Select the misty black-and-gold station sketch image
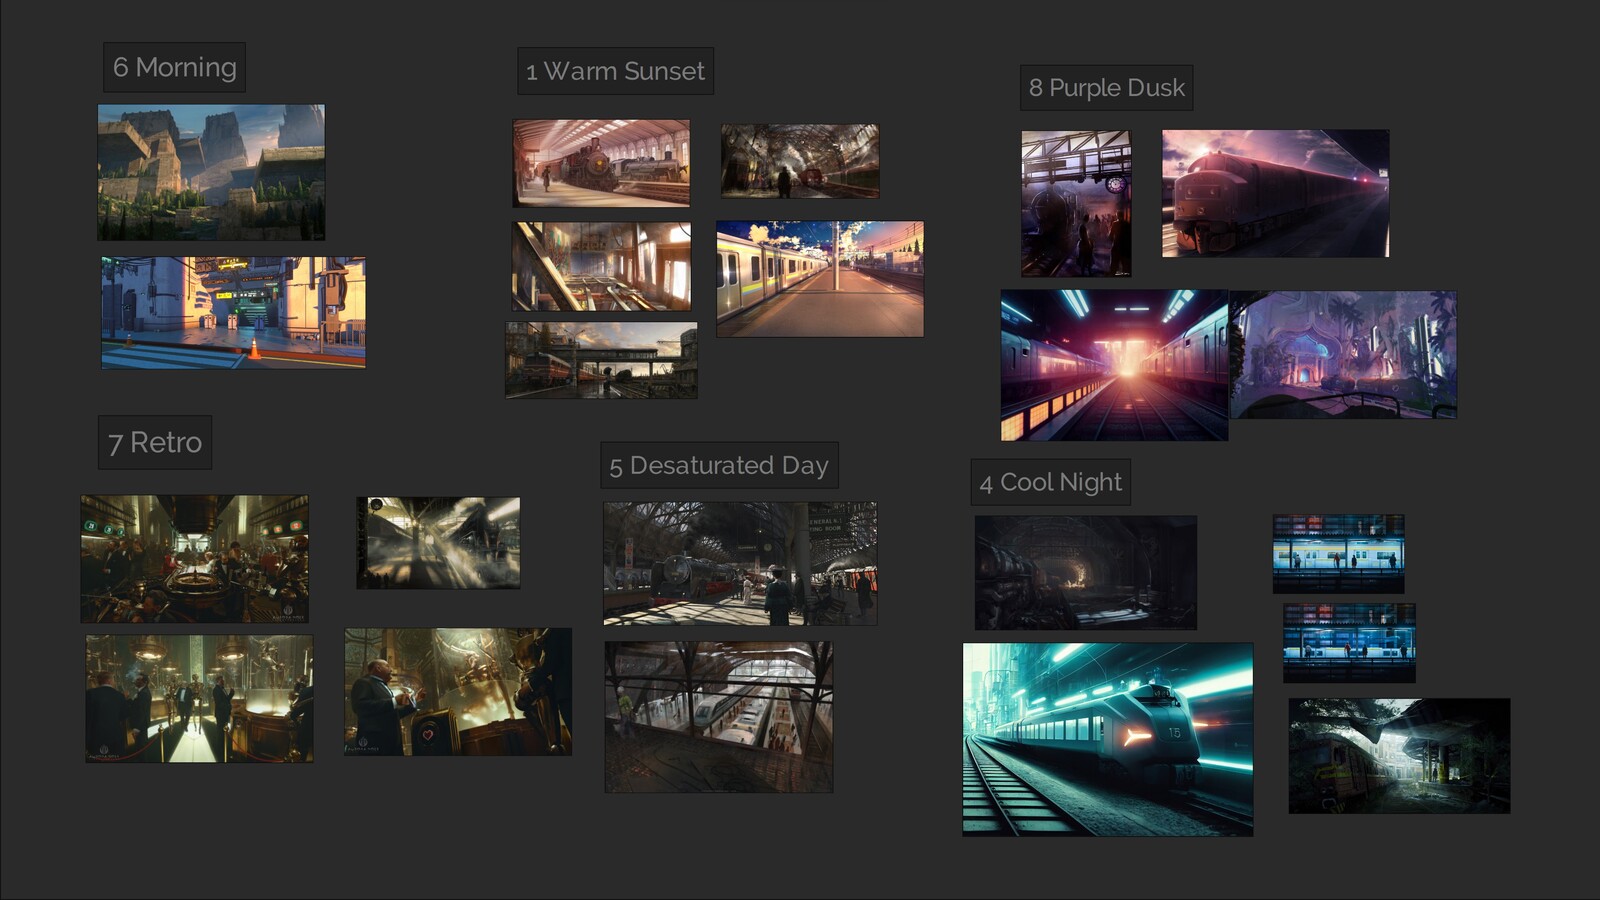The width and height of the screenshot is (1600, 900). point(438,542)
